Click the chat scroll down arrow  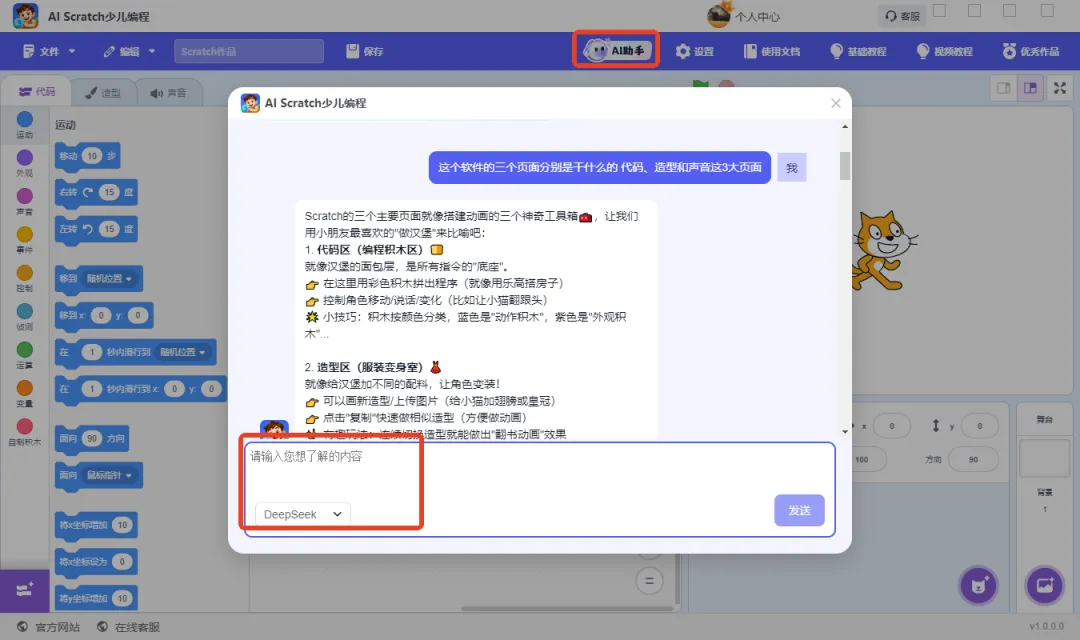point(845,432)
